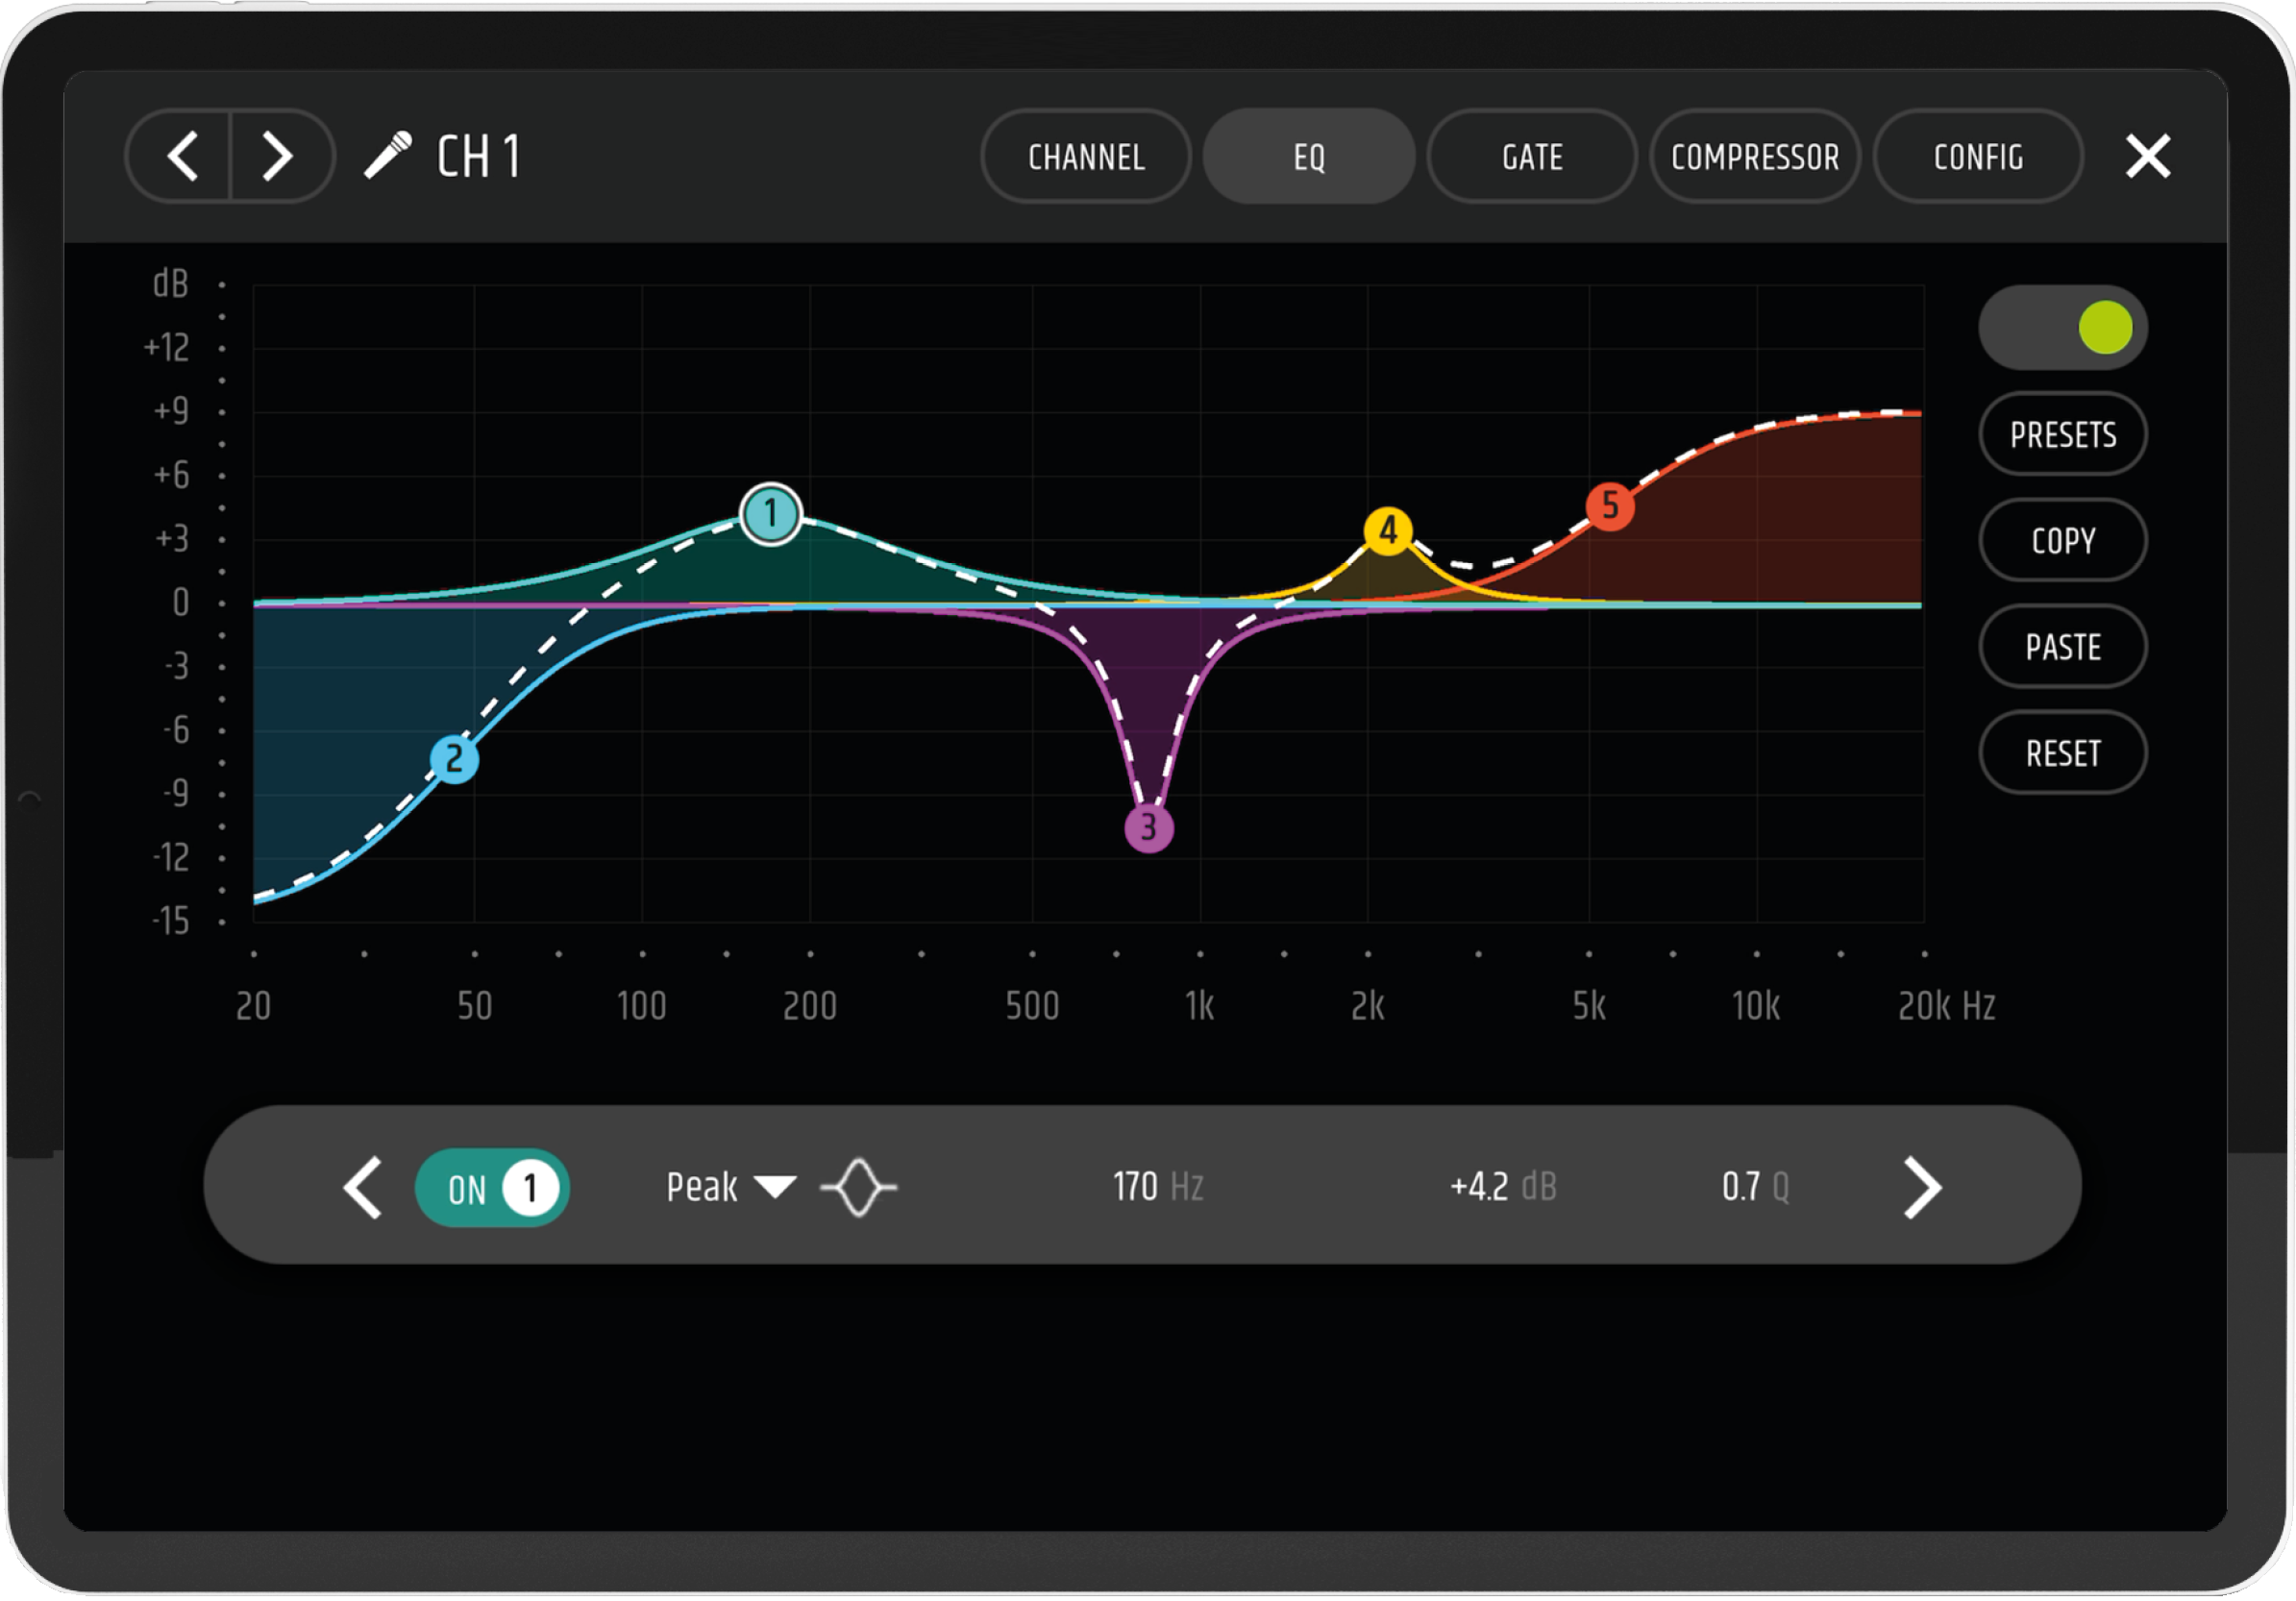The width and height of the screenshot is (2296, 1601).
Task: Reset the EQ with RESET
Action: (x=2063, y=753)
